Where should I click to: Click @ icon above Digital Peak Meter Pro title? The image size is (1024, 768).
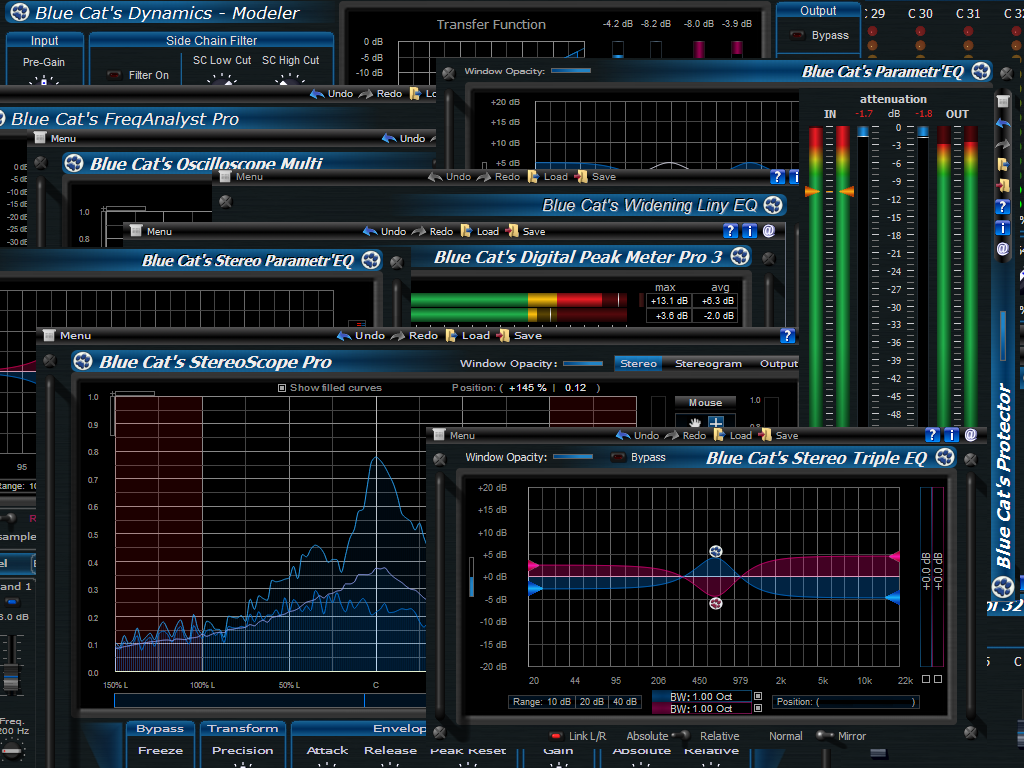(x=769, y=231)
